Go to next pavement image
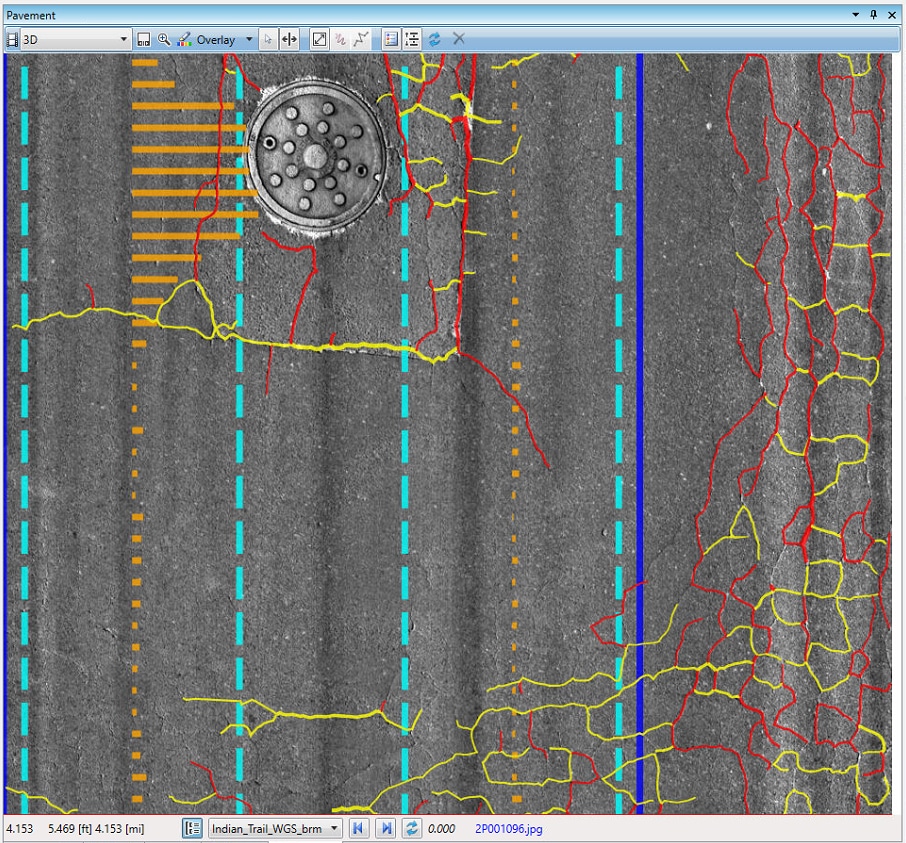Image resolution: width=906 pixels, height=843 pixels. pyautogui.click(x=385, y=829)
